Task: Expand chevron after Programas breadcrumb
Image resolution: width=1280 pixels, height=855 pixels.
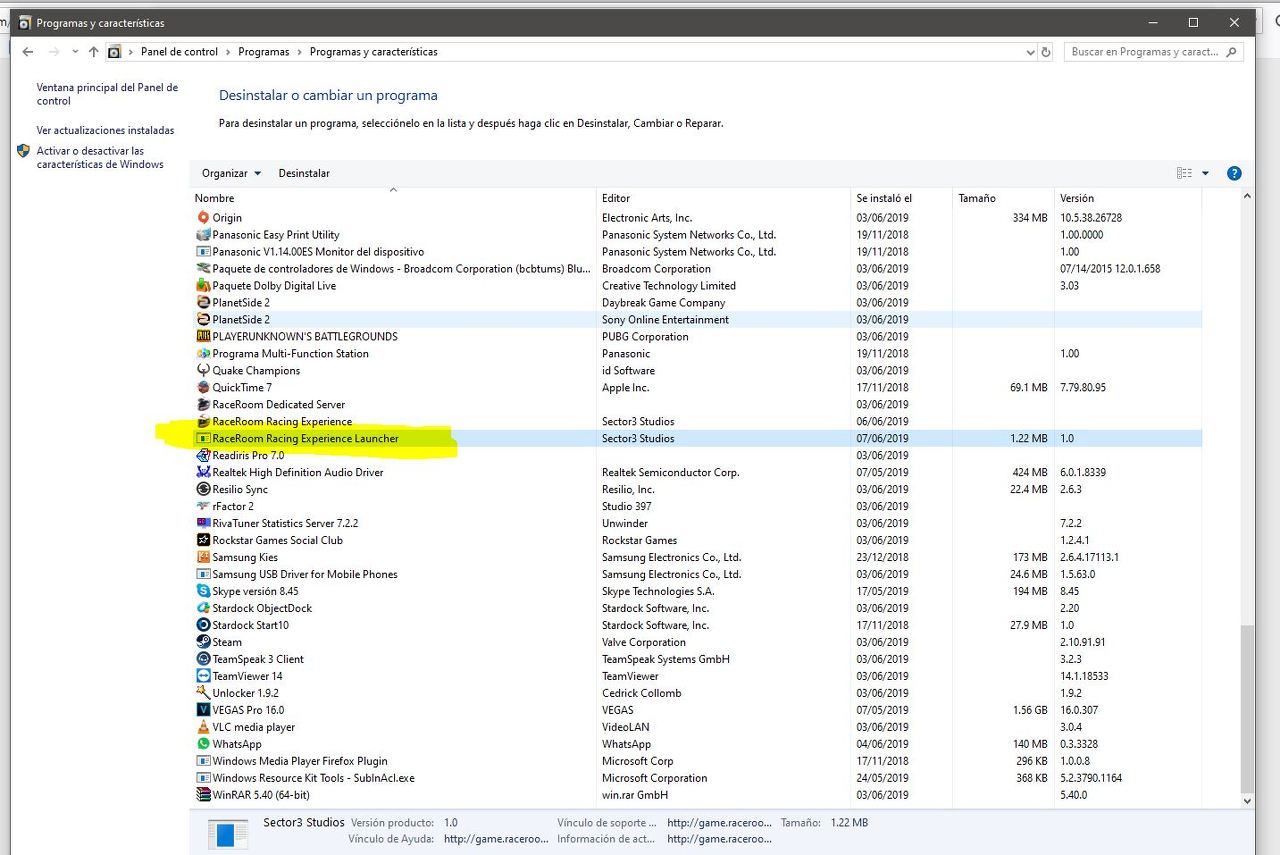Action: (300, 52)
